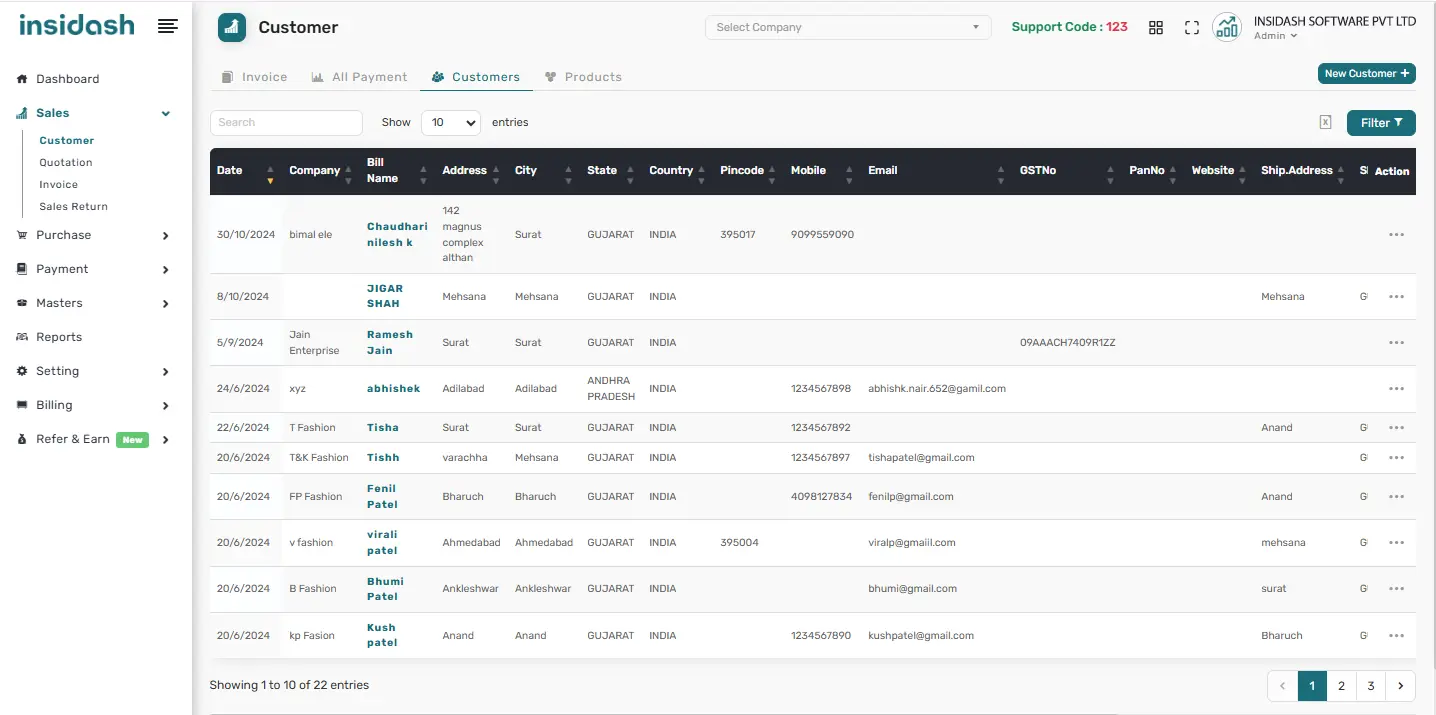This screenshot has height=715, width=1436.
Task: Sort table by City column
Action: 543,171
